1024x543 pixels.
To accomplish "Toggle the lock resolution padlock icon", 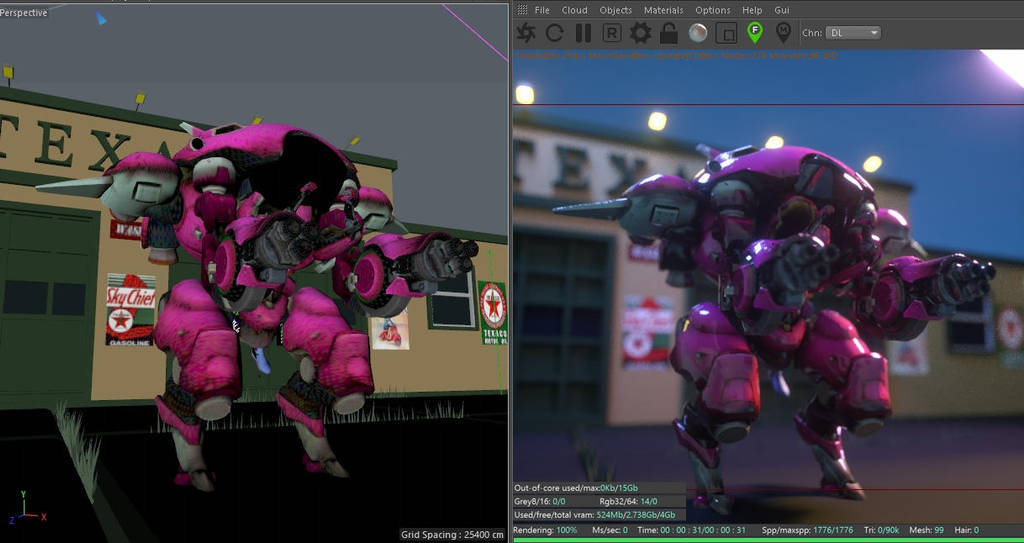I will pyautogui.click(x=668, y=33).
